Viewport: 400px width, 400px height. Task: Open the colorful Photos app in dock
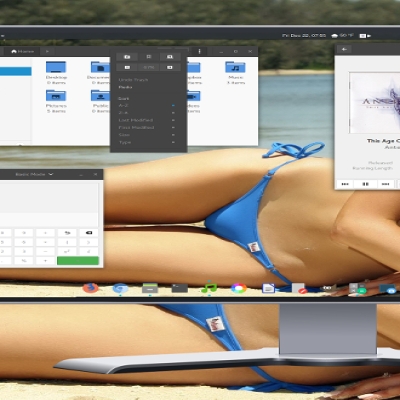pyautogui.click(x=239, y=288)
